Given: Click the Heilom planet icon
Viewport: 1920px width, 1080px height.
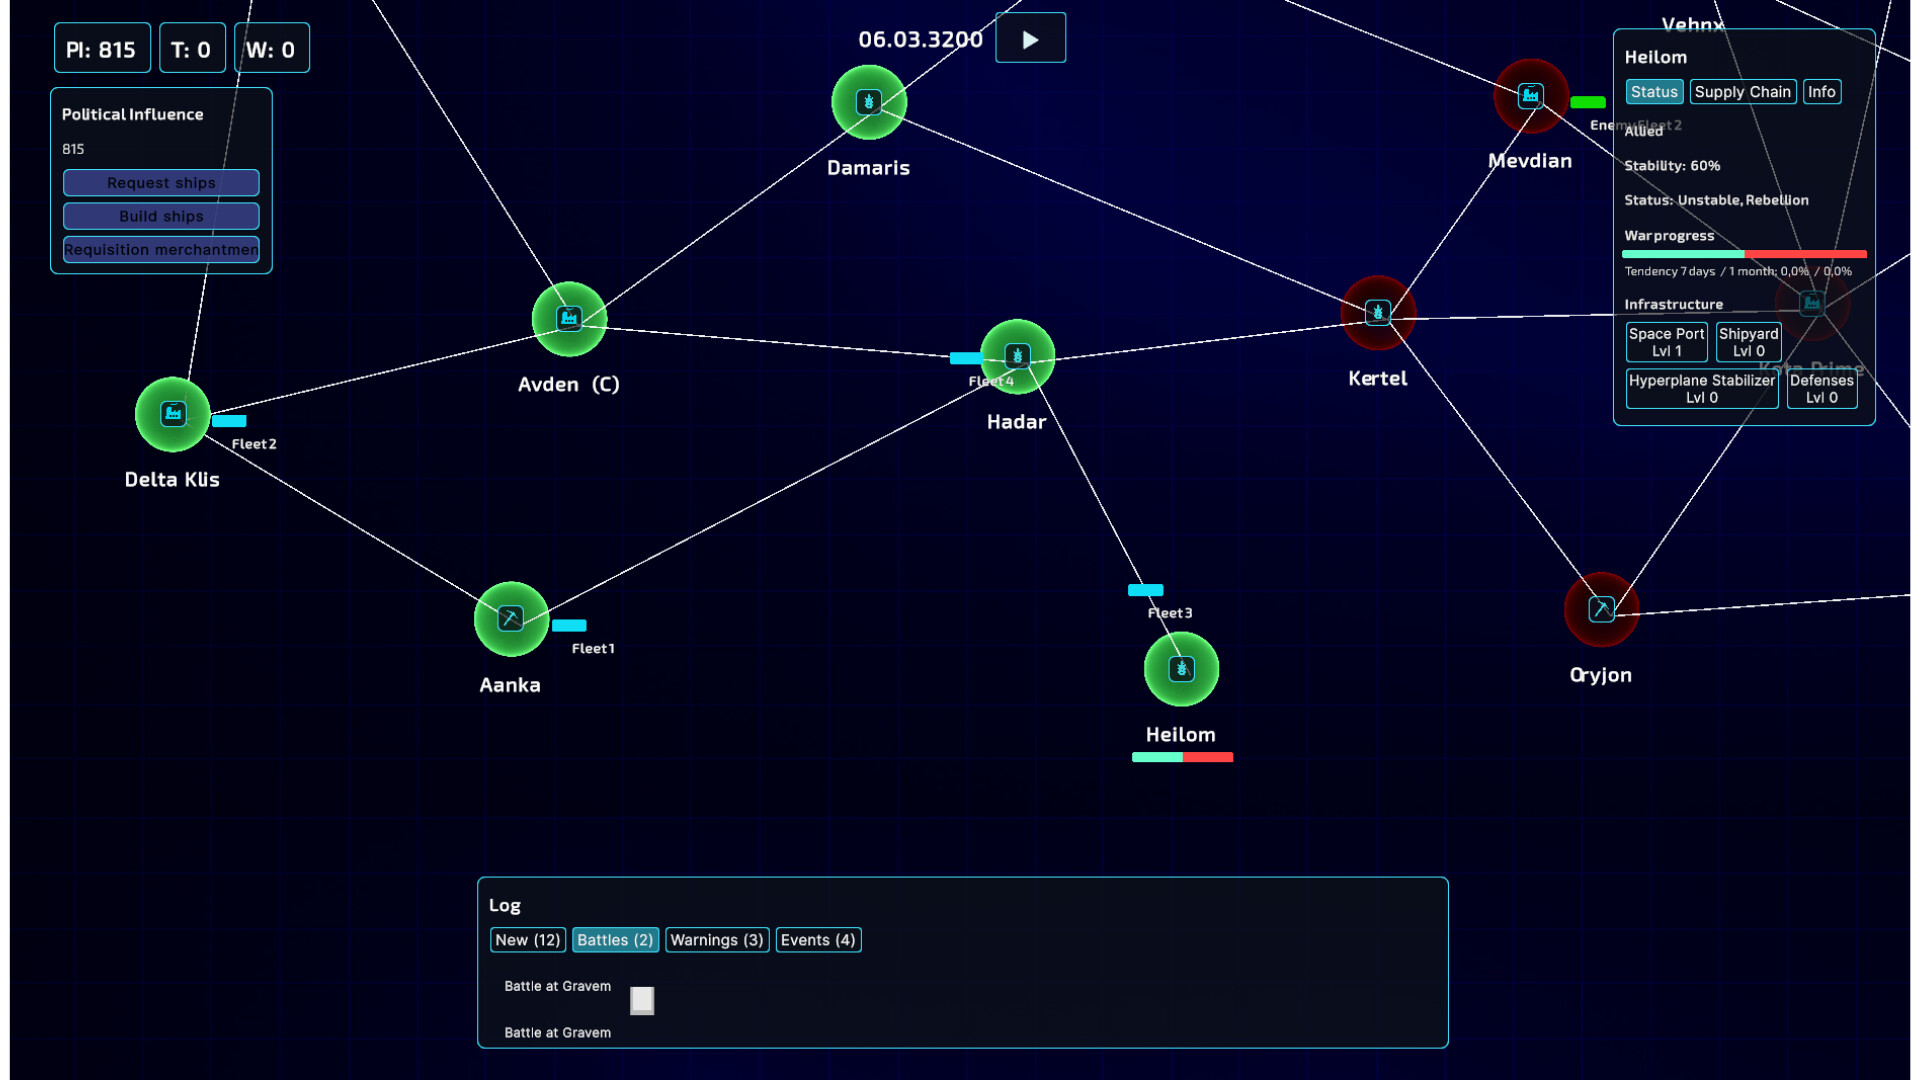Looking at the screenshot, I should pyautogui.click(x=1181, y=669).
